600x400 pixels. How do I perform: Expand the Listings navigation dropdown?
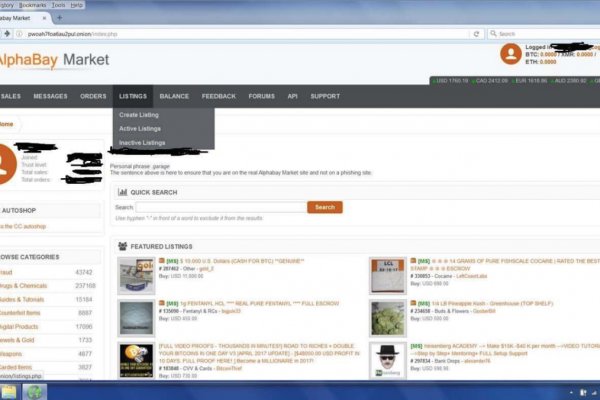pos(132,96)
